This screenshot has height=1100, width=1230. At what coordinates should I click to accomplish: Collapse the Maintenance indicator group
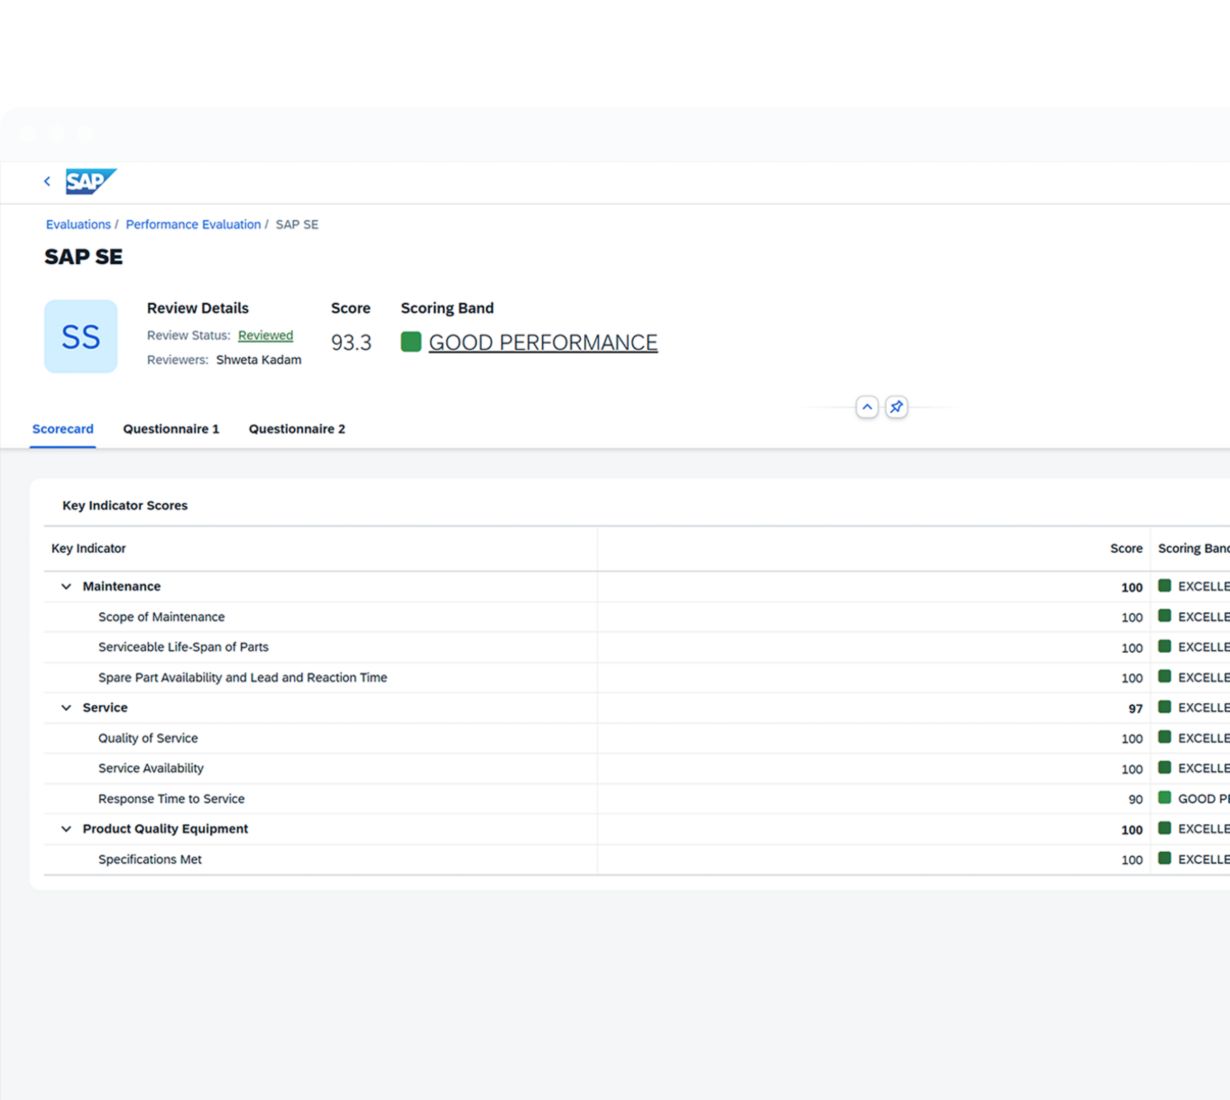coord(66,587)
